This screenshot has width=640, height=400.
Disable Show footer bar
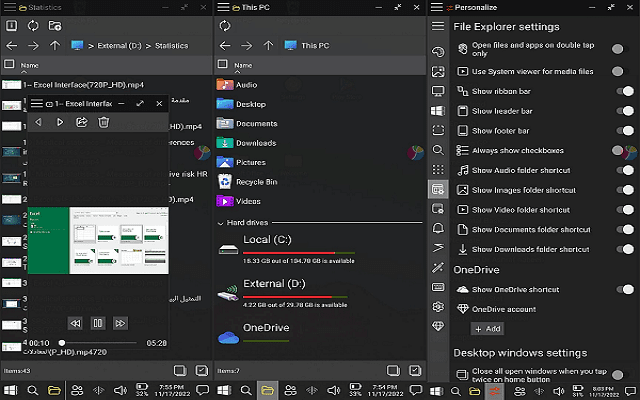tap(625, 131)
